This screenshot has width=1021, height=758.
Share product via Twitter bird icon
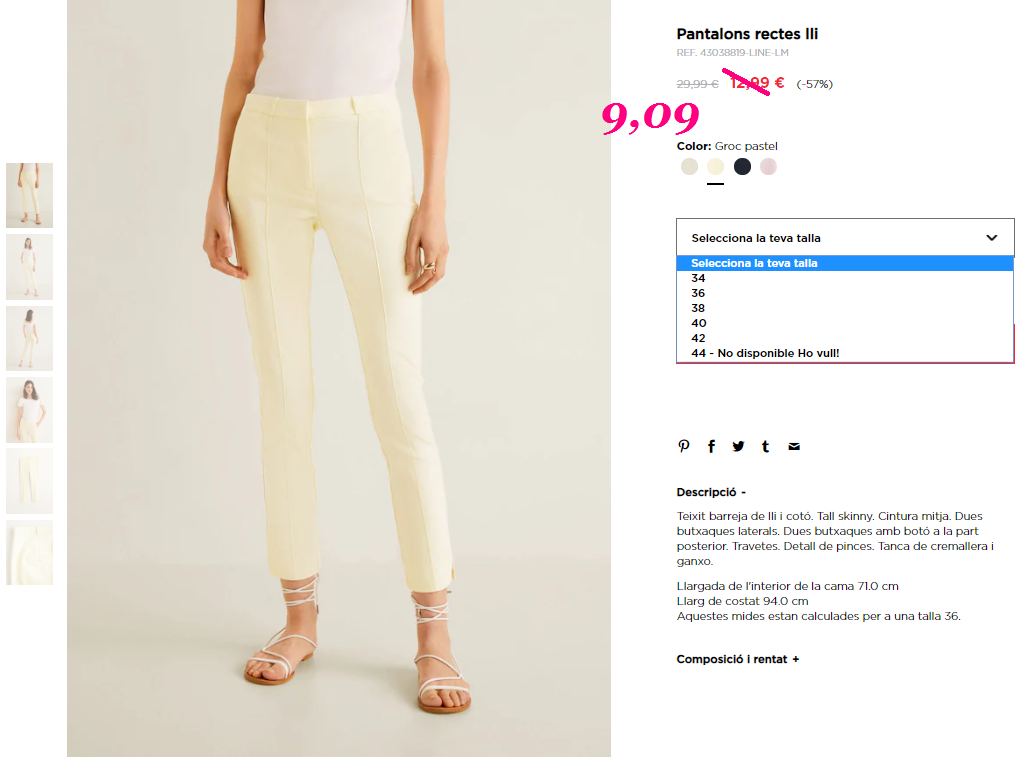tap(738, 446)
